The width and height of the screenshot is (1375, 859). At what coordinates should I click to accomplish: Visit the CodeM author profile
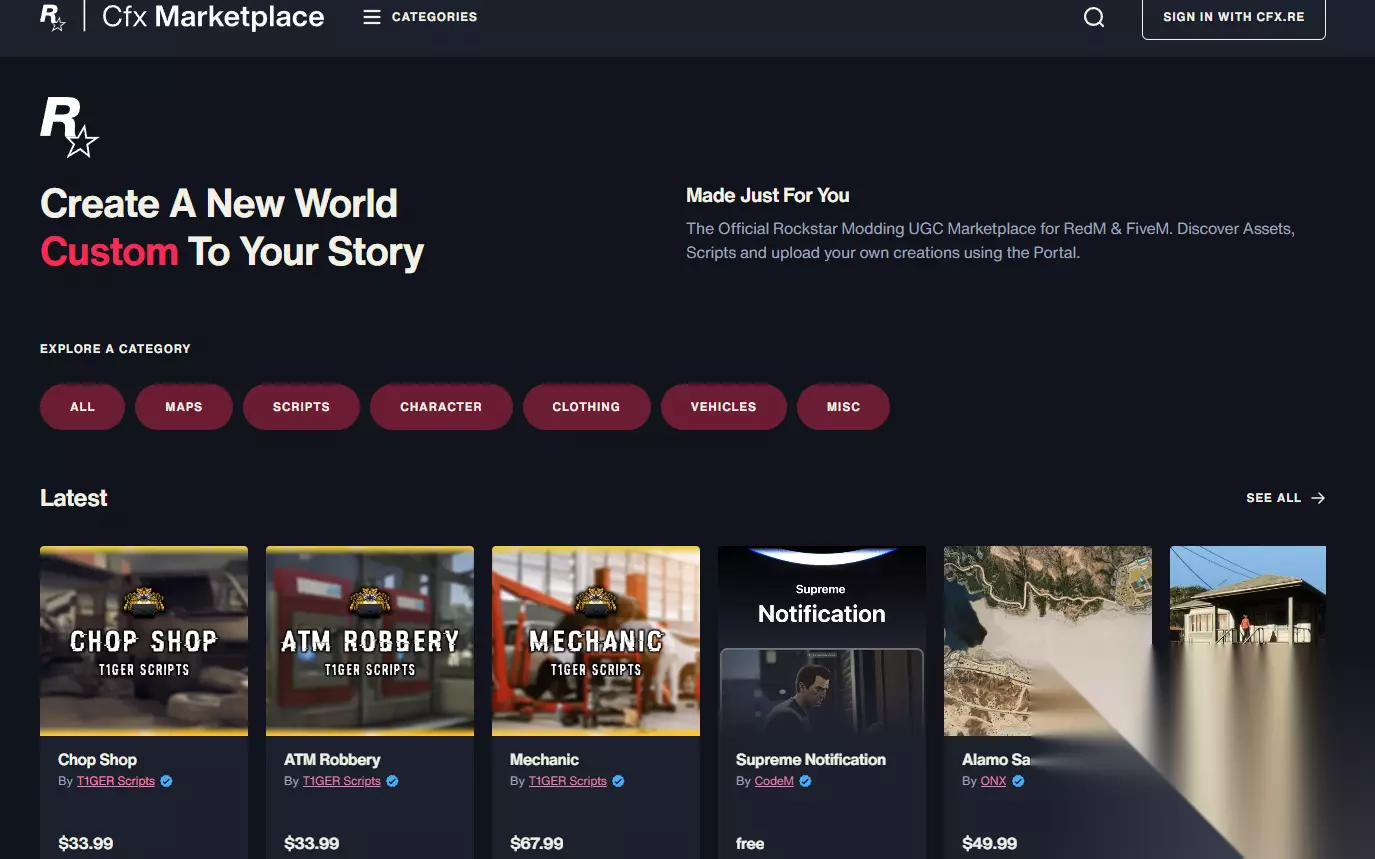pos(774,781)
